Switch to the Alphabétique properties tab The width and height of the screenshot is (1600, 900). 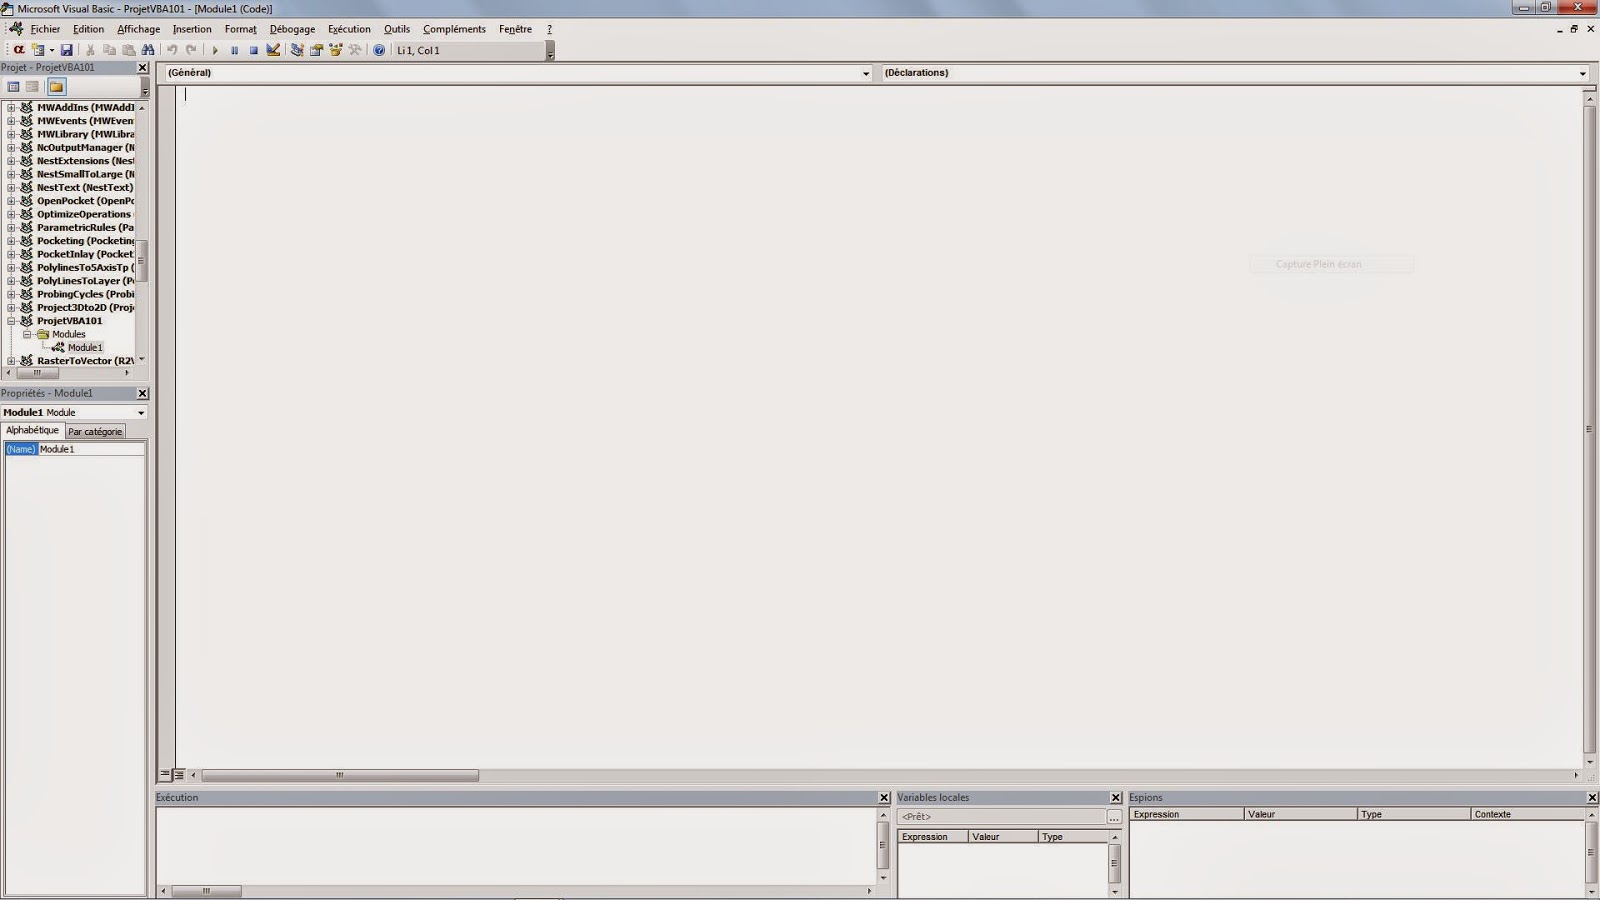click(32, 430)
